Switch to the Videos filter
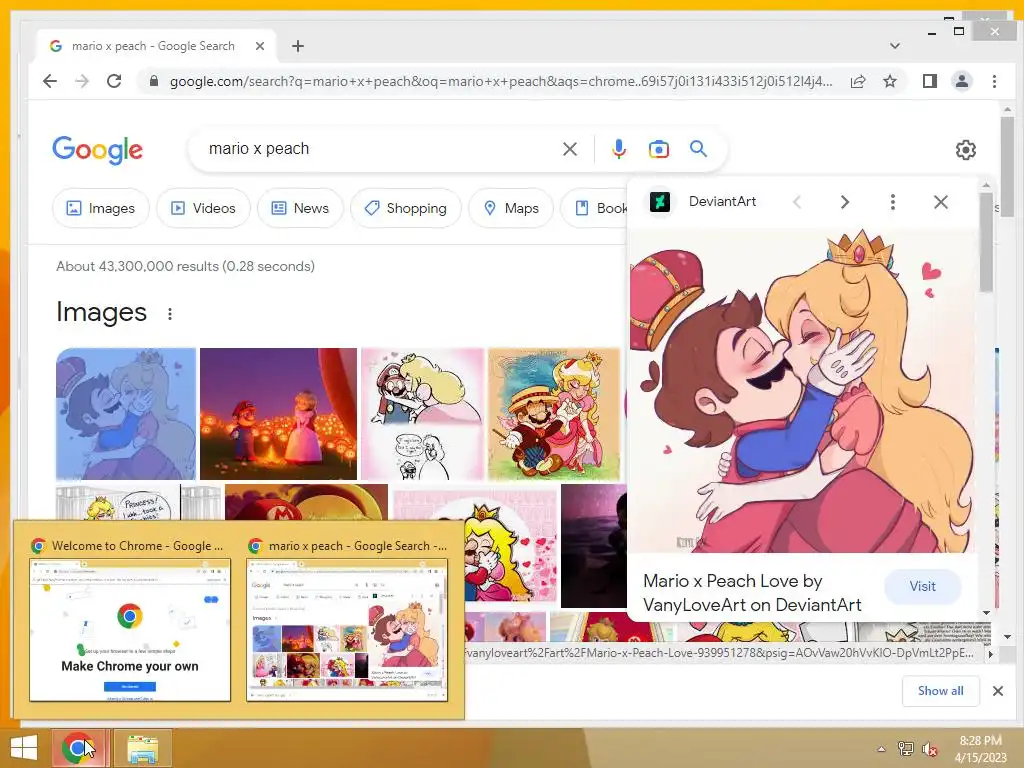Viewport: 1024px width, 768px height. point(203,208)
